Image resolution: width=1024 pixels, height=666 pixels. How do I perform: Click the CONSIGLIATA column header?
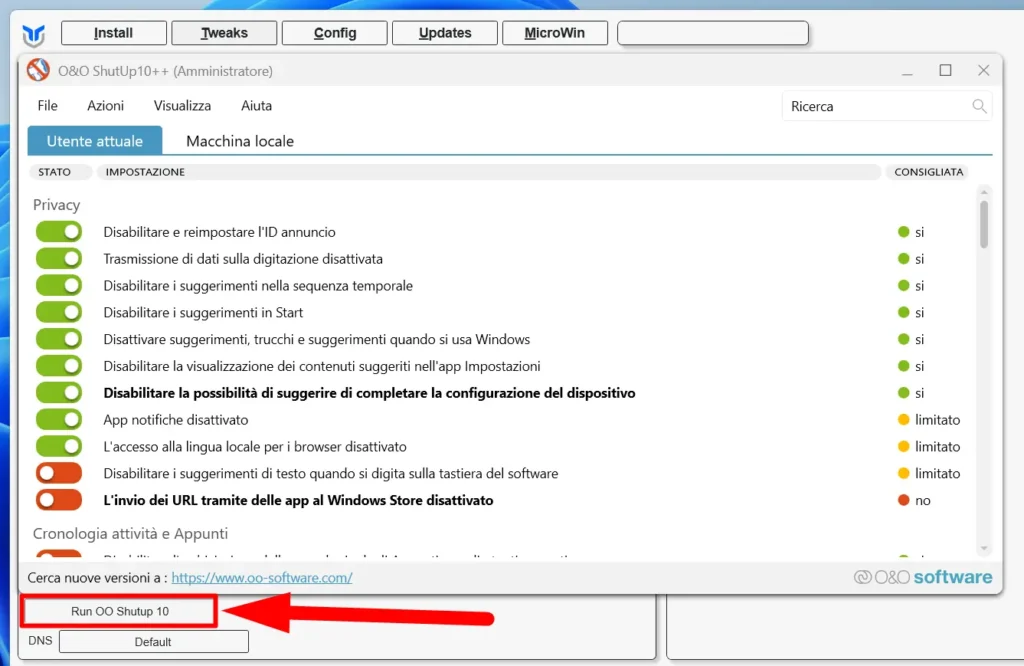pyautogui.click(x=929, y=172)
